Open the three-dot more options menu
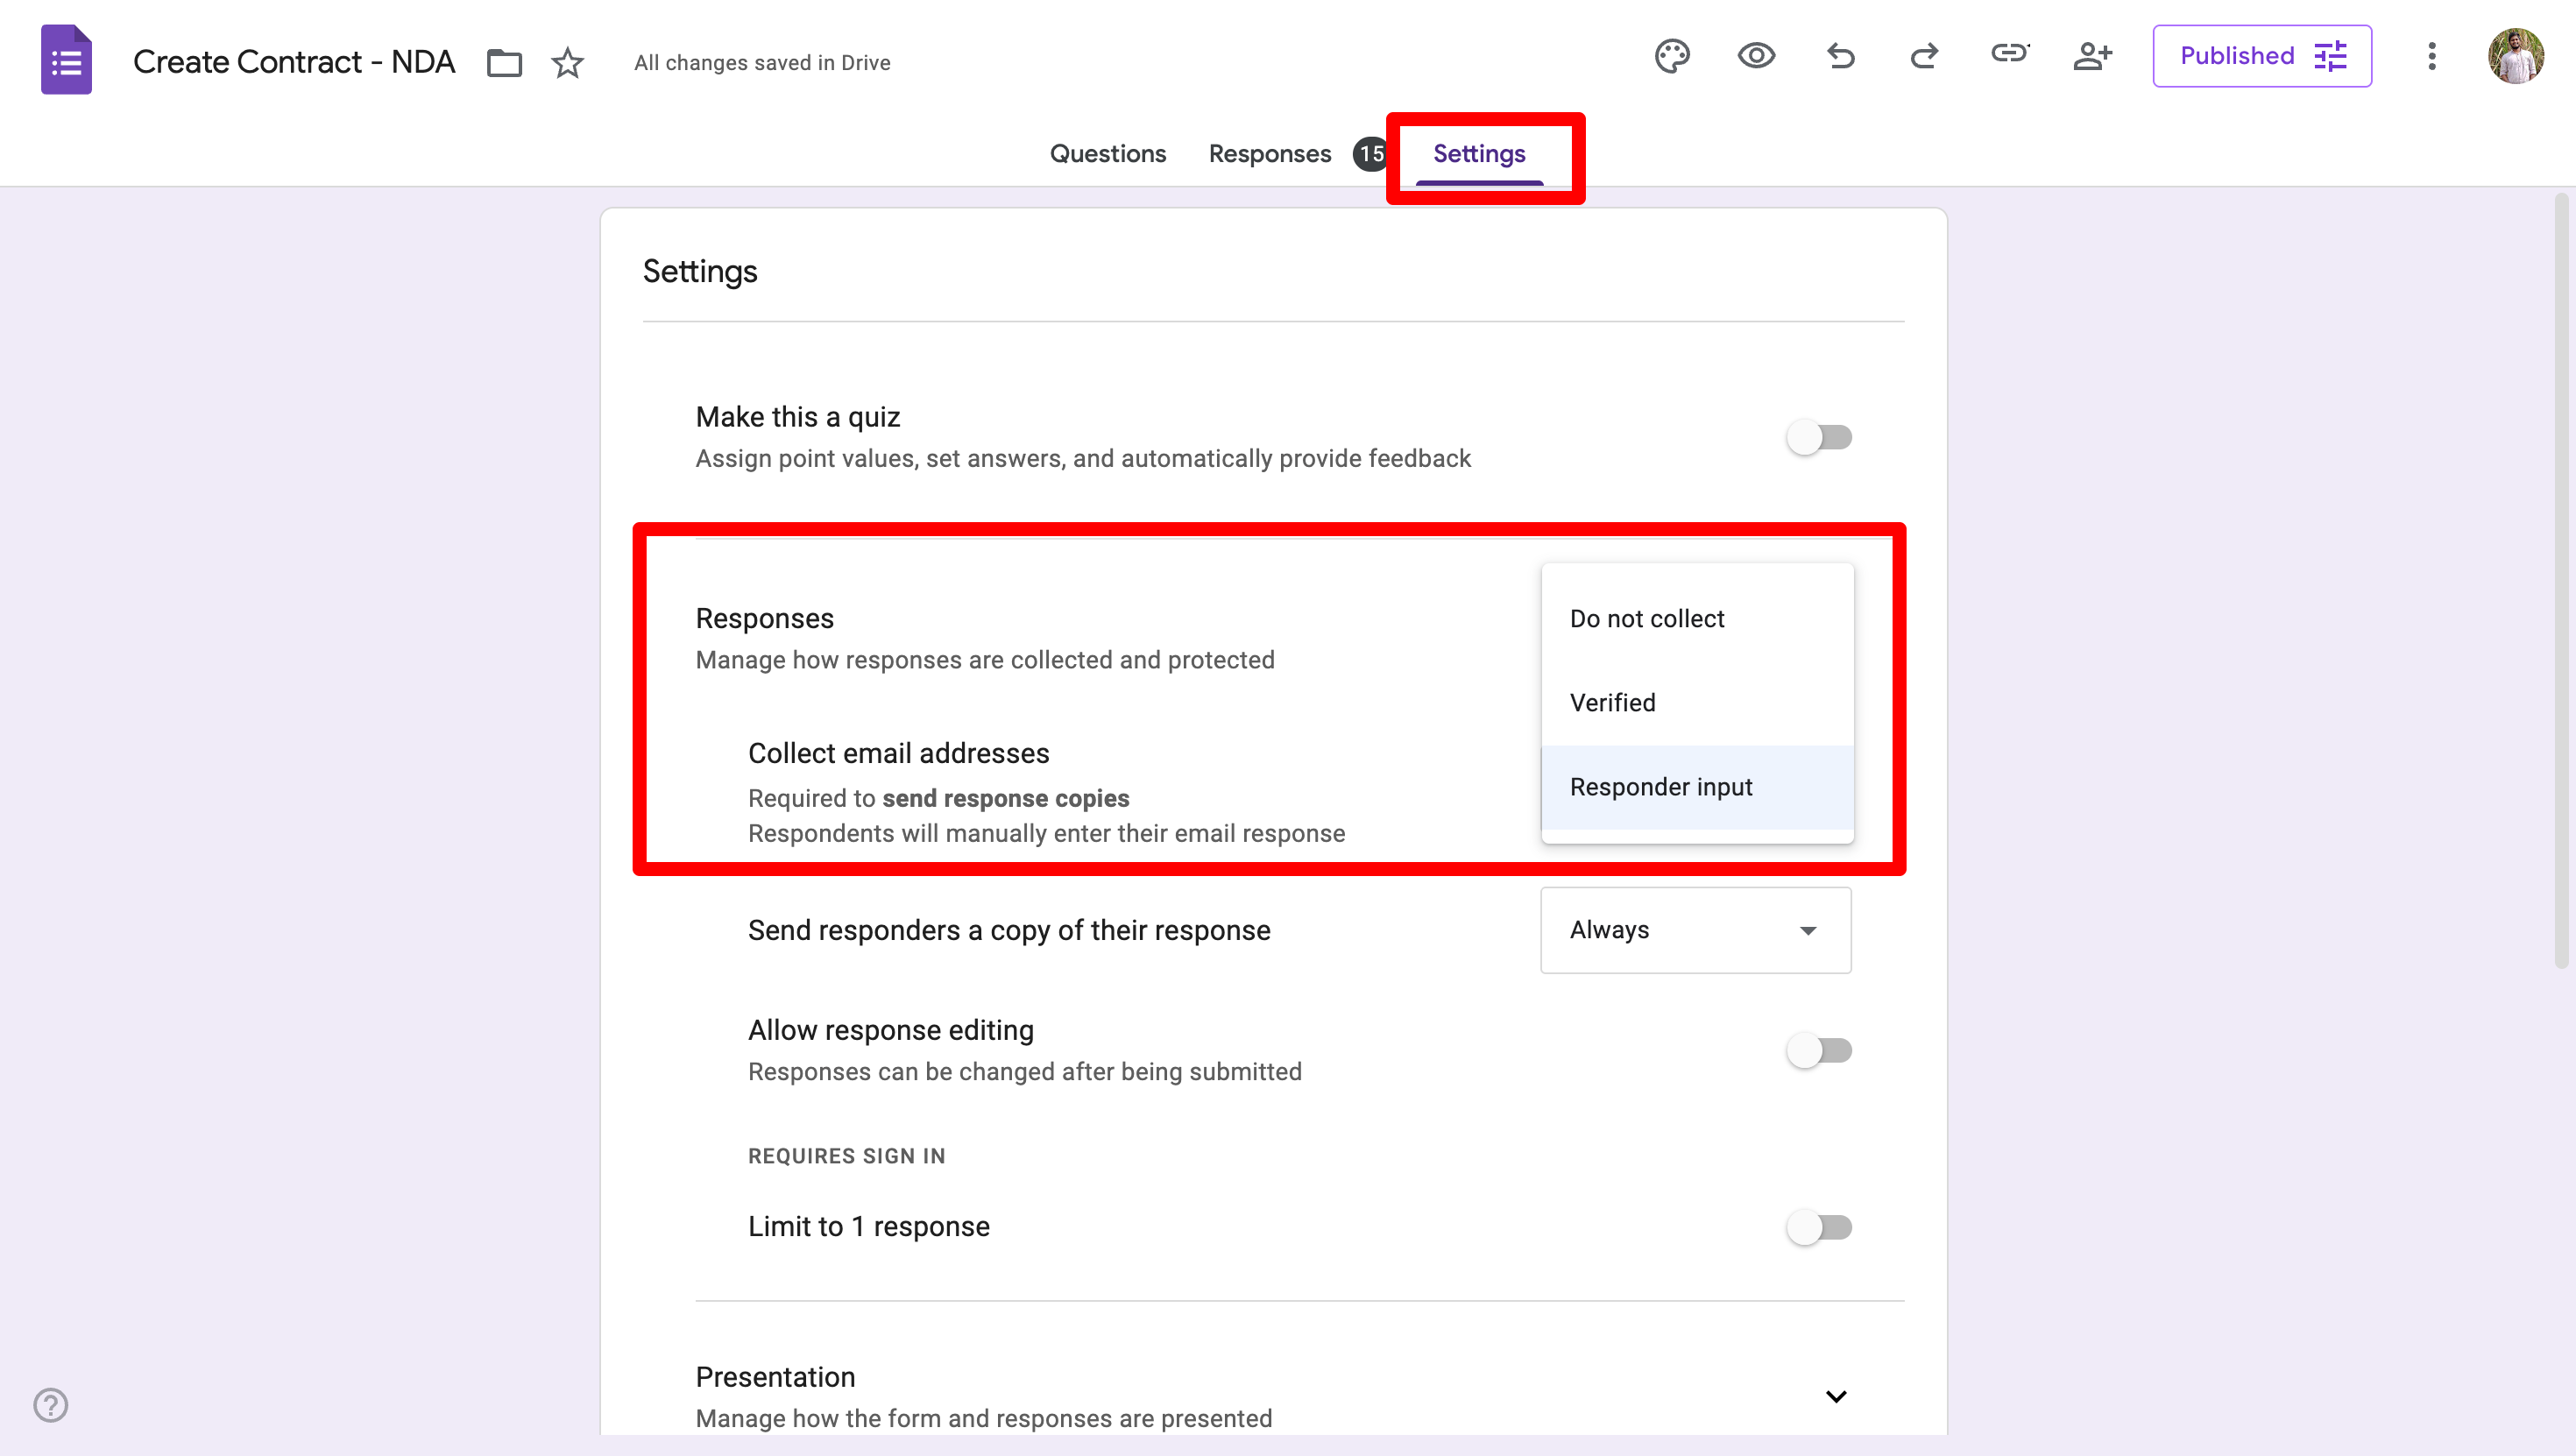Image resolution: width=2576 pixels, height=1456 pixels. (2432, 56)
